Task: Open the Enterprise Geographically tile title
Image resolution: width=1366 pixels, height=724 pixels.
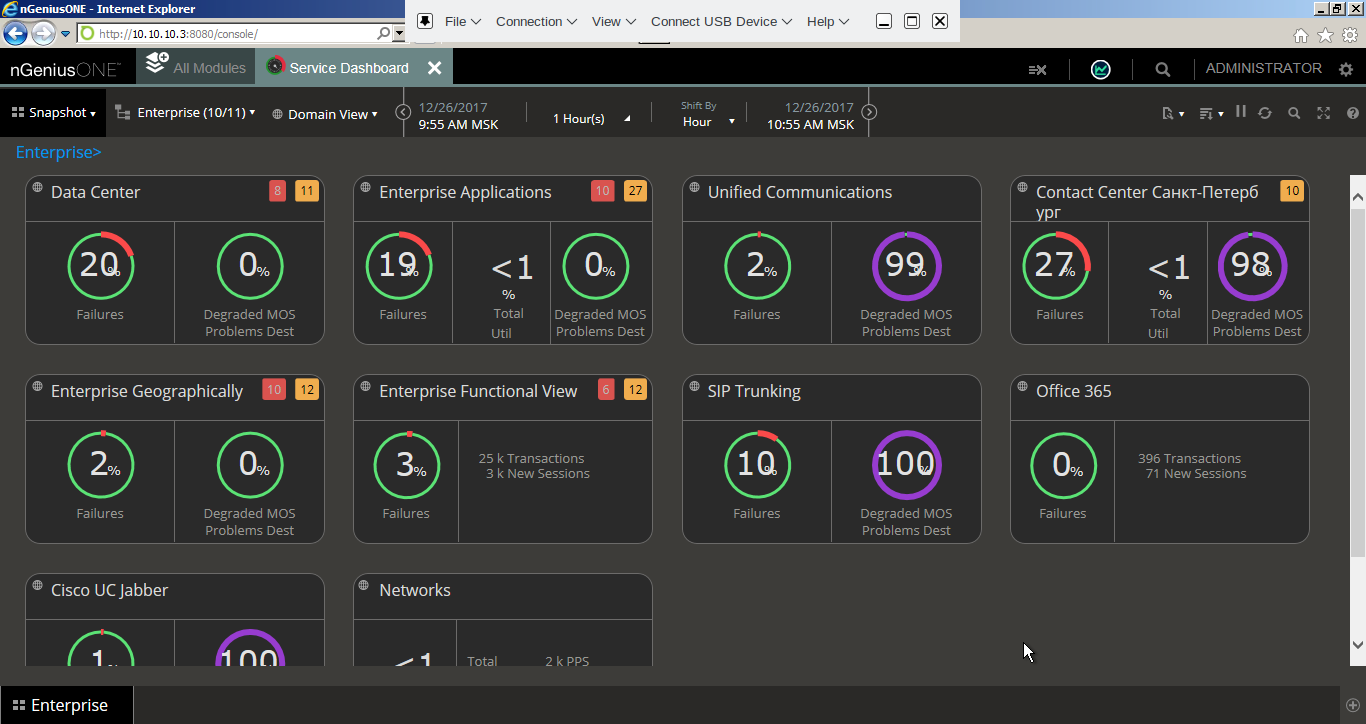Action: [x=147, y=391]
